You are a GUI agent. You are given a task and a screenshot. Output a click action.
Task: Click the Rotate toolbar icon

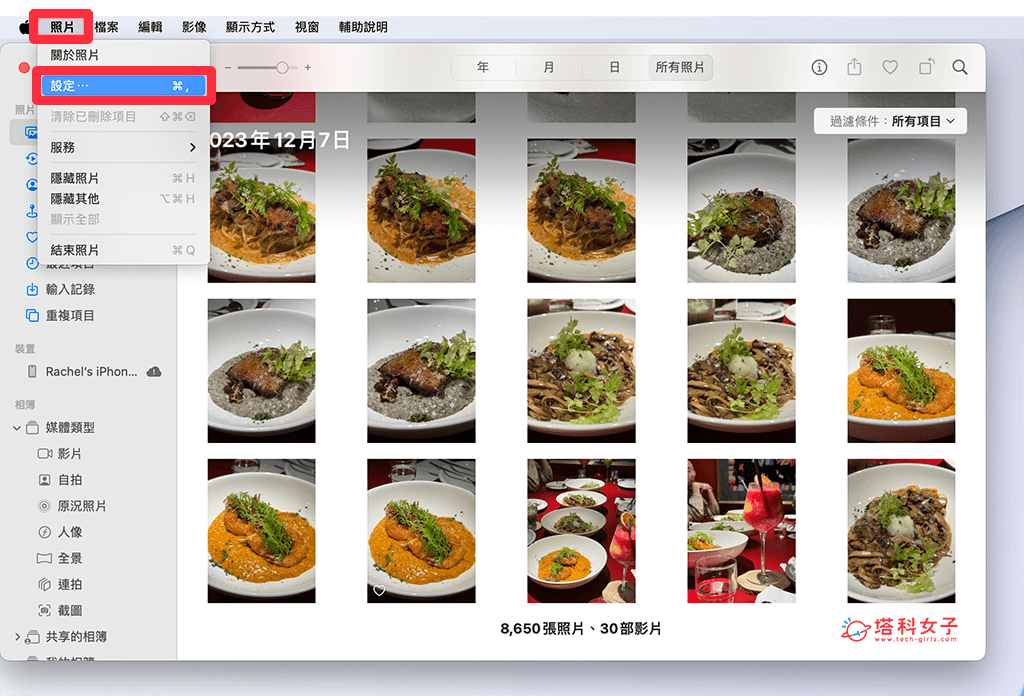pyautogui.click(x=926, y=67)
